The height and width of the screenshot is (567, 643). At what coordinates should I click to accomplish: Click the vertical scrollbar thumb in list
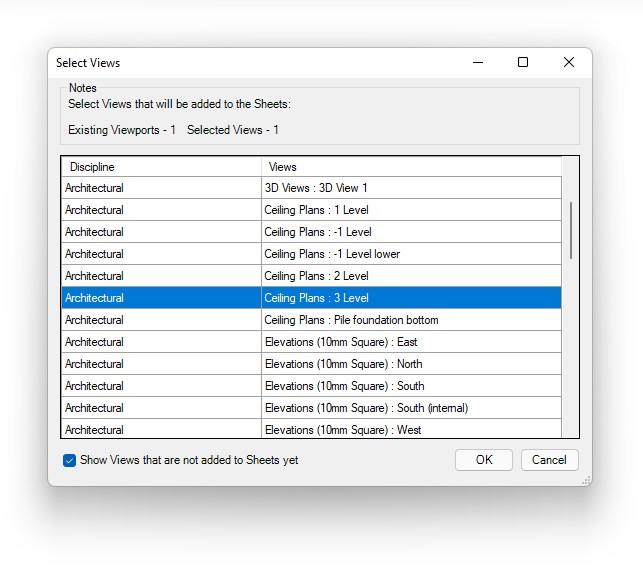coord(571,230)
